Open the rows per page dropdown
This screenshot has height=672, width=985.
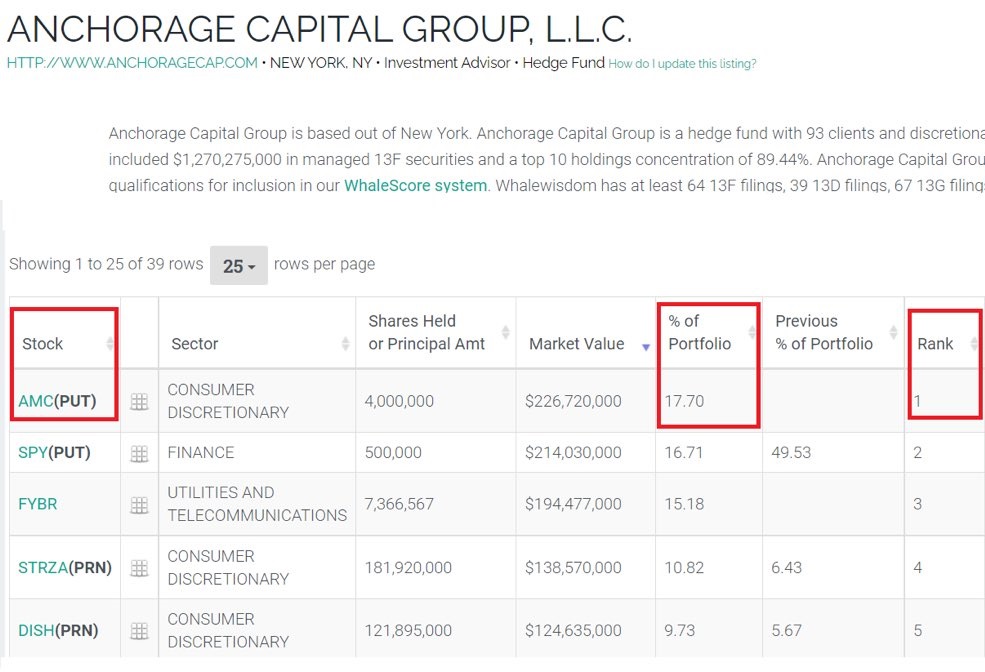[238, 264]
